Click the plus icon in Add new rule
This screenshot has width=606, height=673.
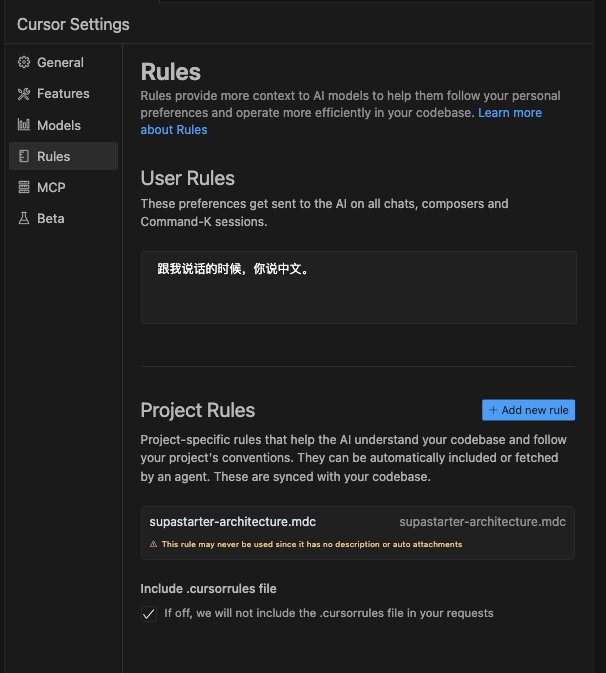point(493,410)
